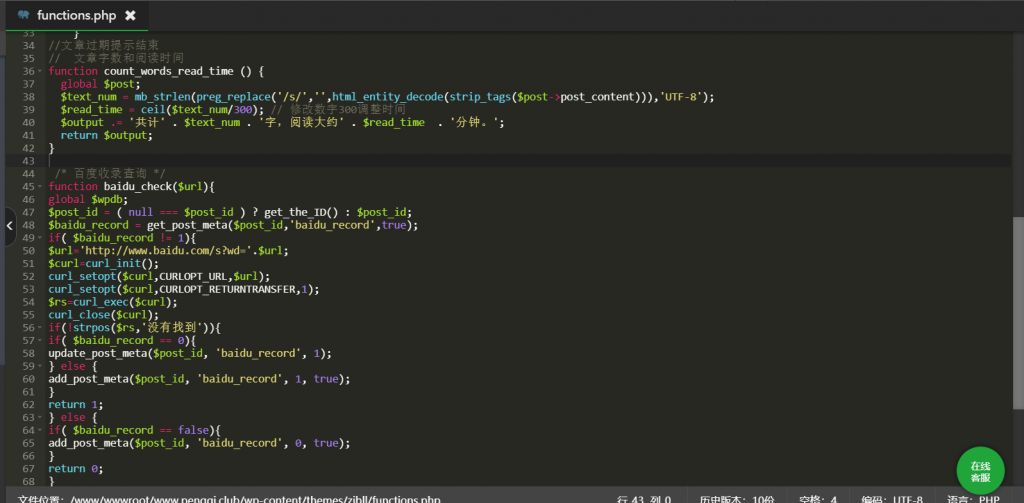
Task: Click the 行 43 cursor position indicator
Action: 643,497
